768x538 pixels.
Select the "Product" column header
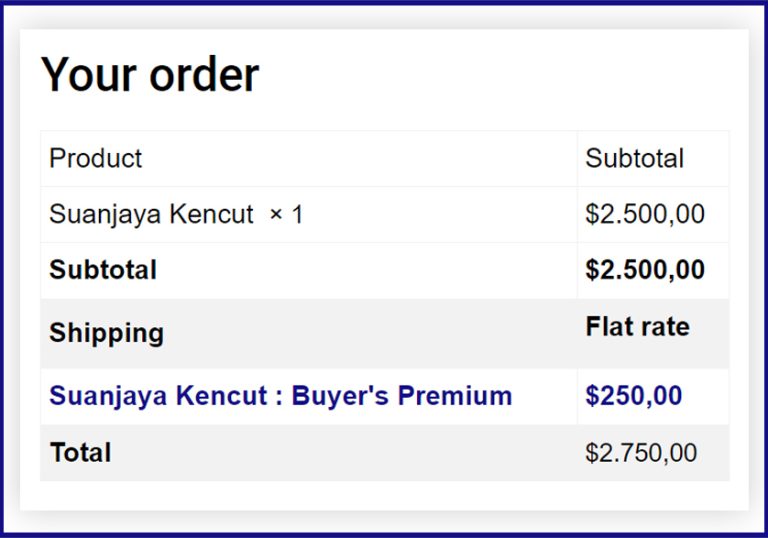pos(95,158)
